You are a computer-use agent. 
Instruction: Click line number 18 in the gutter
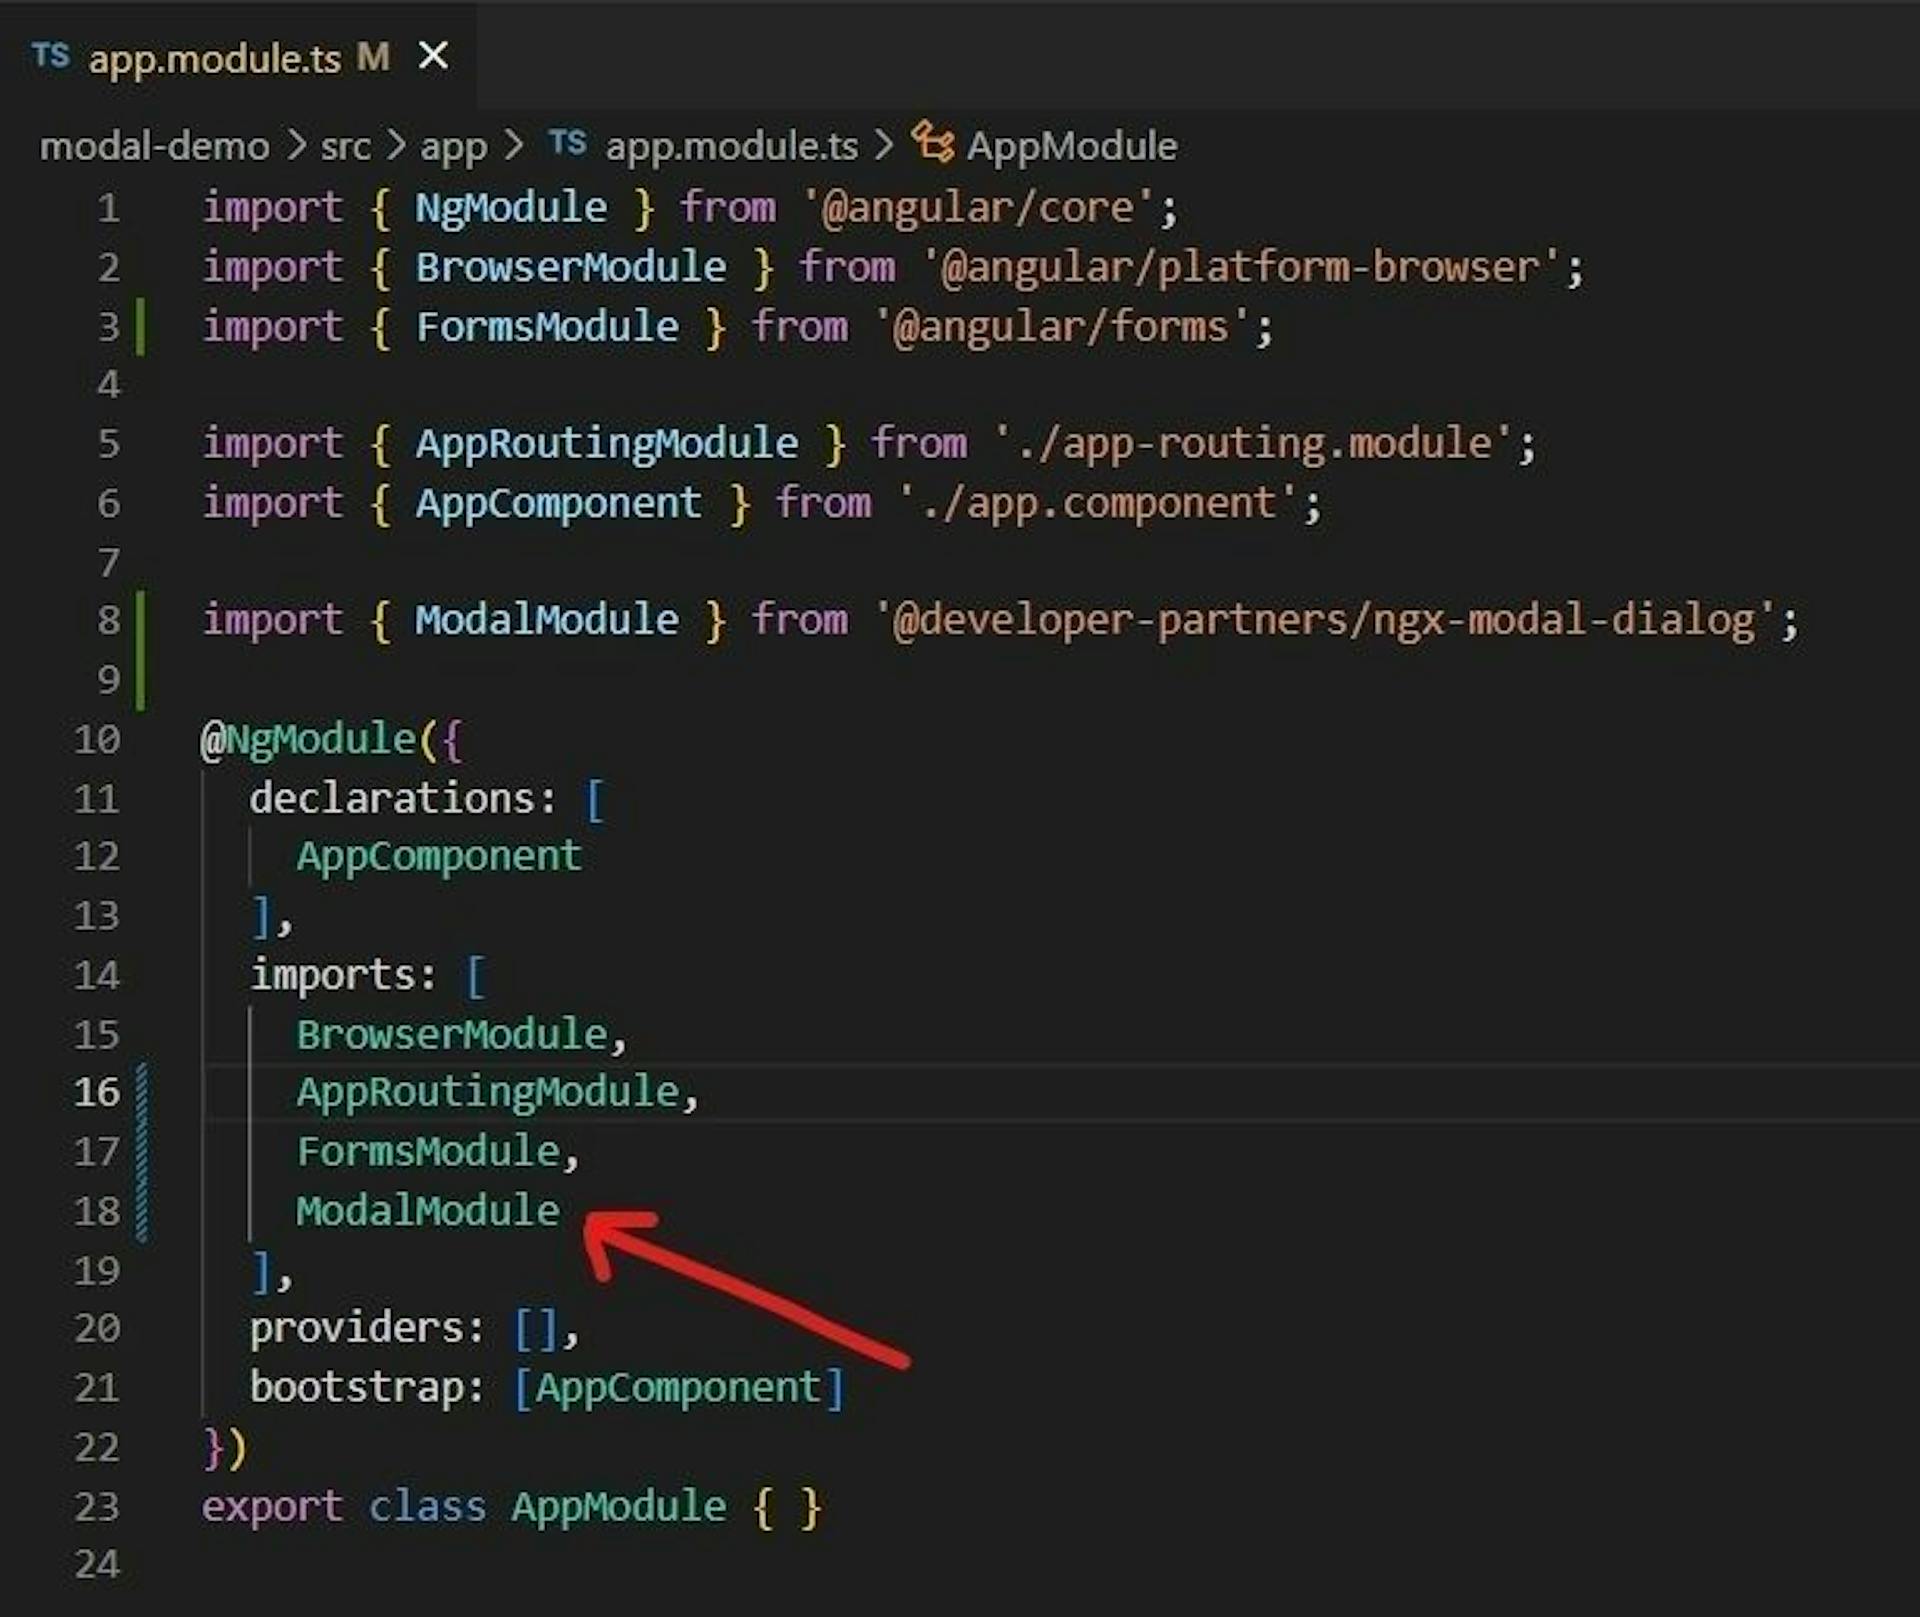(97, 1210)
